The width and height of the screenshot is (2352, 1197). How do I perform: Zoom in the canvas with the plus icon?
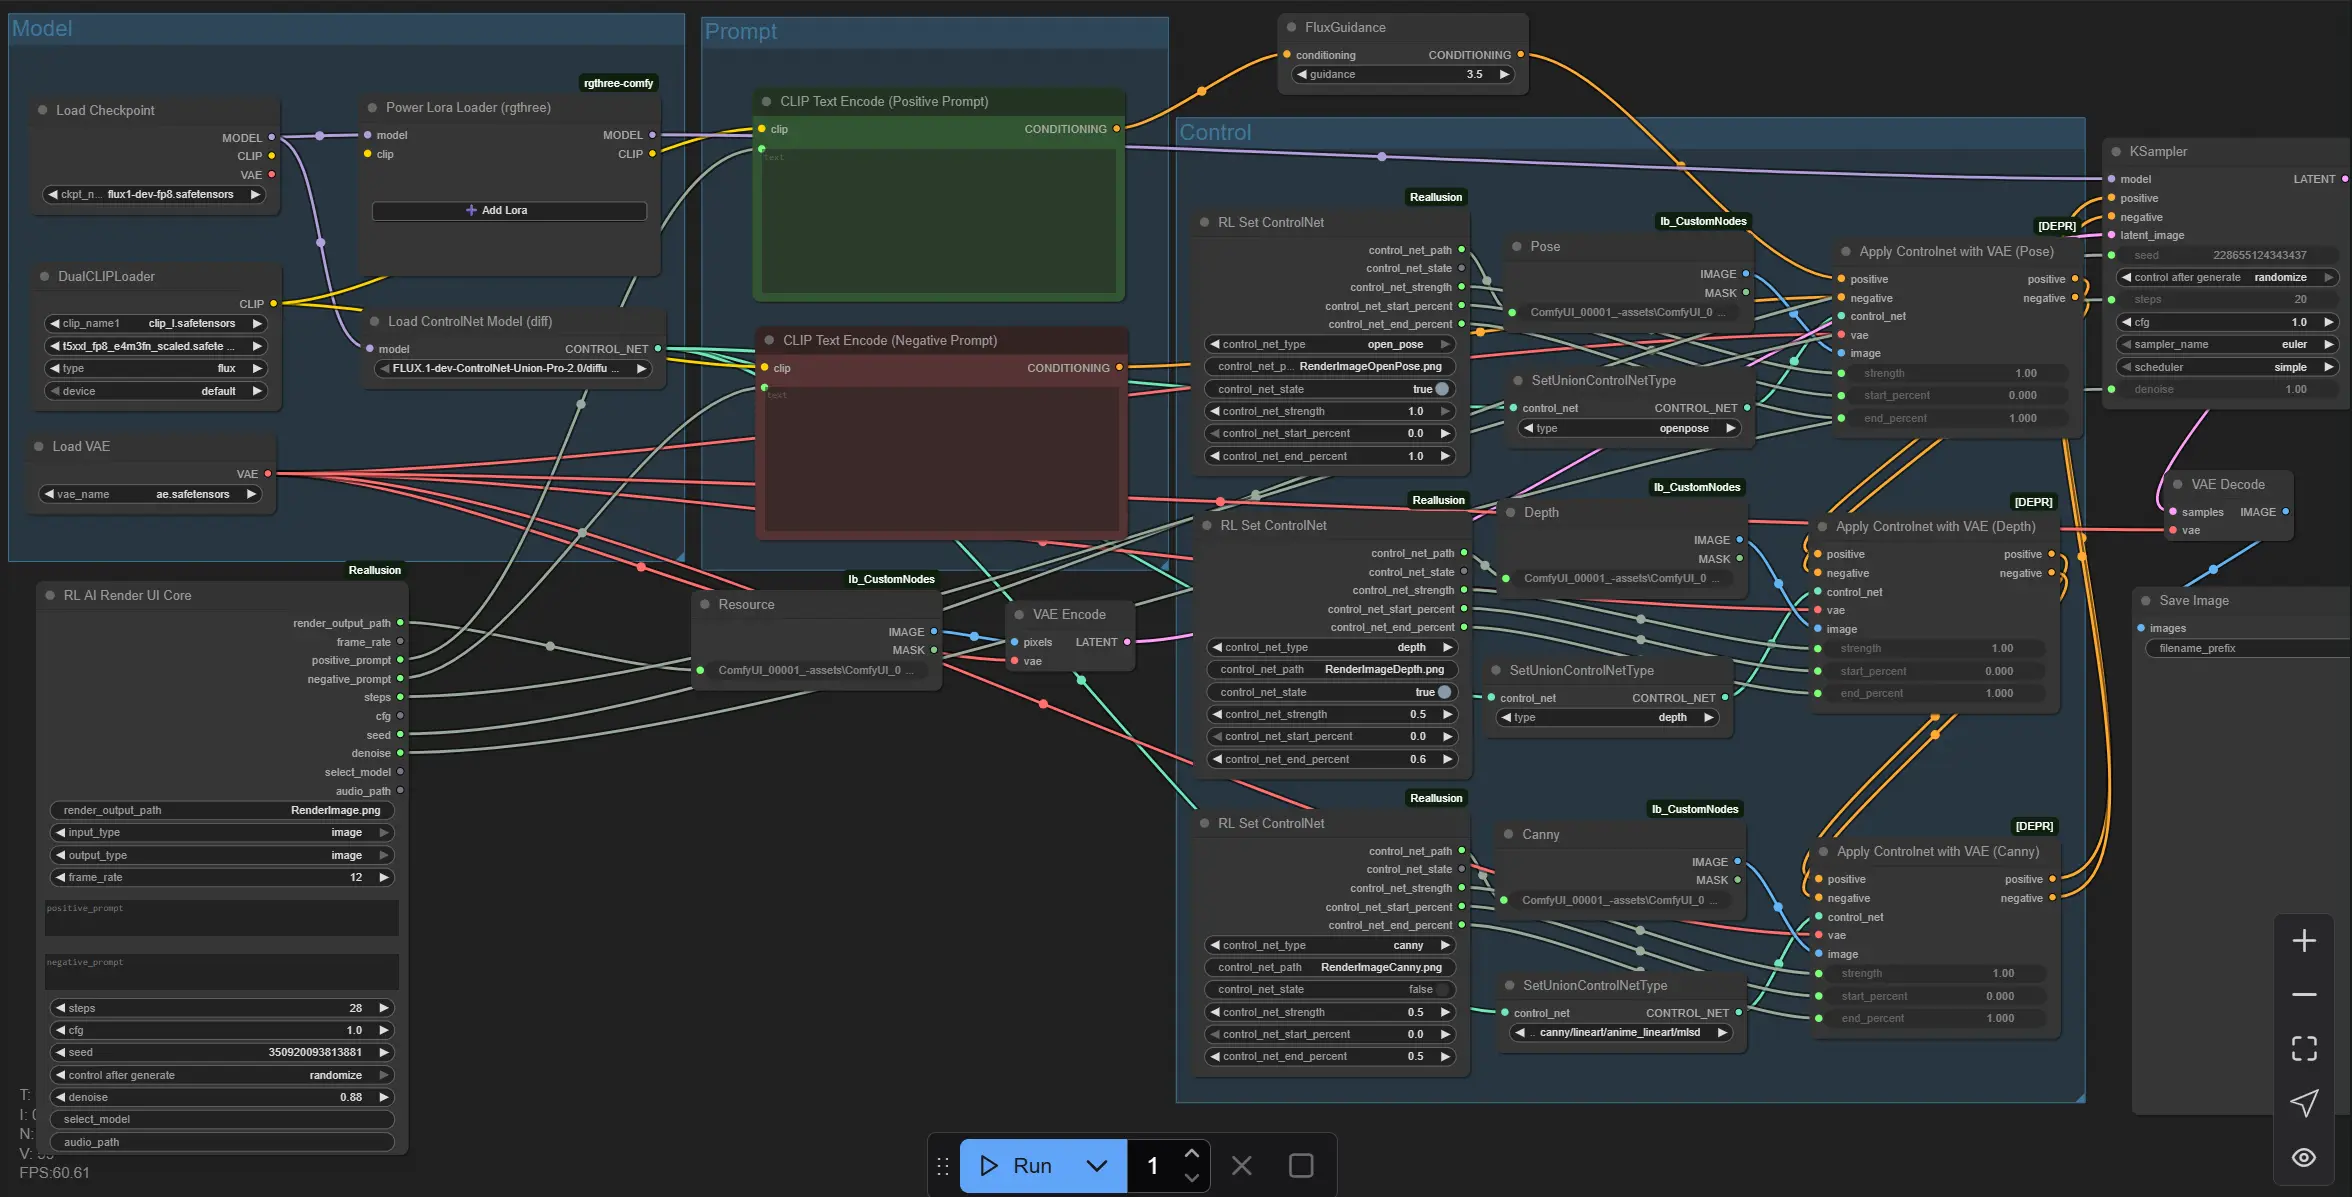pos(2304,941)
